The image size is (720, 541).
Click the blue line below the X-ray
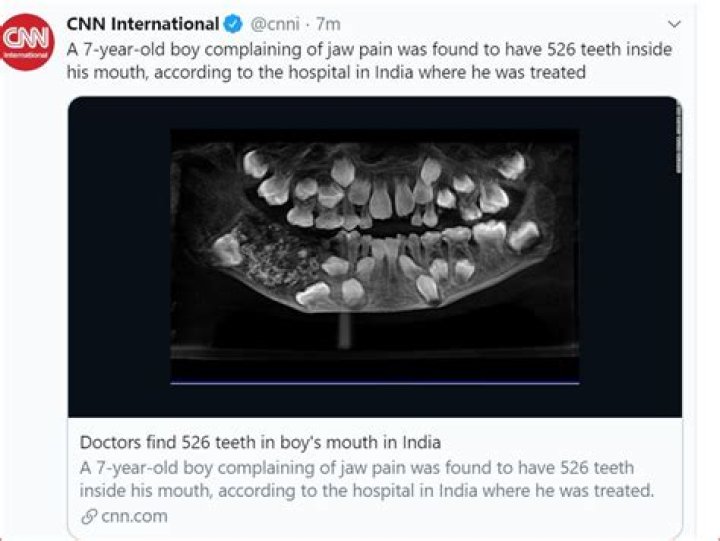click(374, 383)
